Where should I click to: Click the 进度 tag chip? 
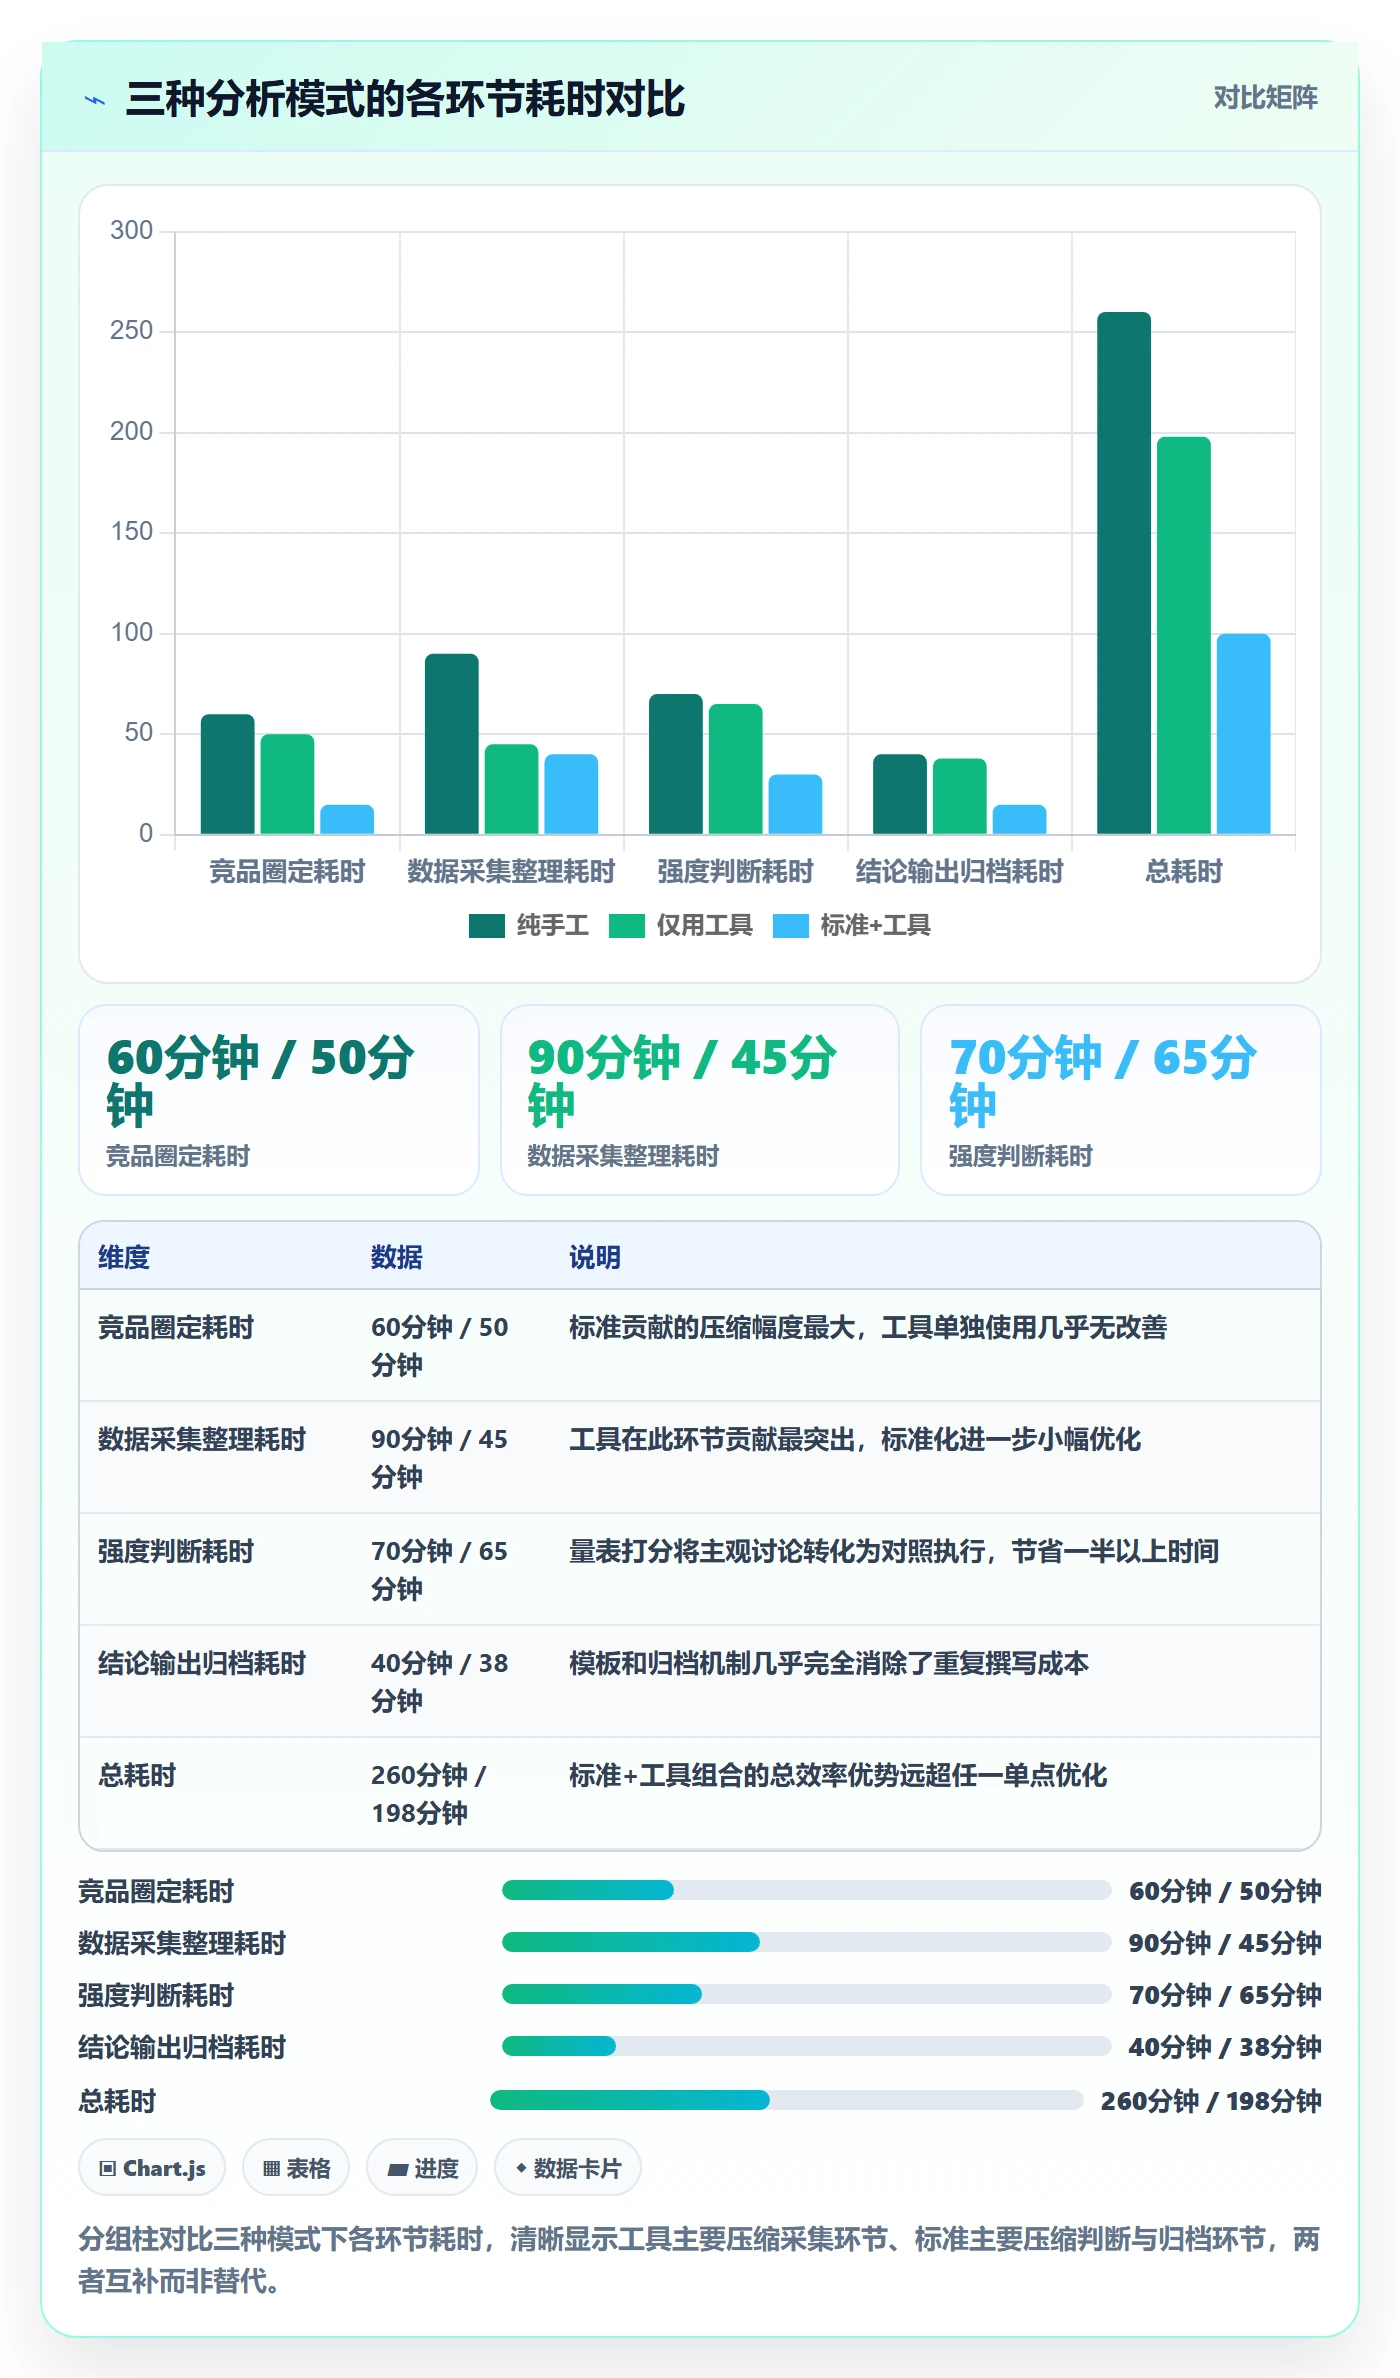click(422, 2168)
